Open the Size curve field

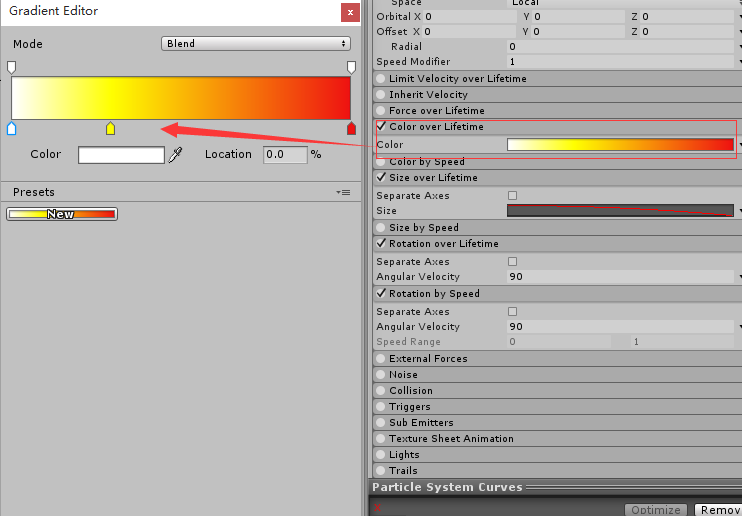[x=620, y=211]
